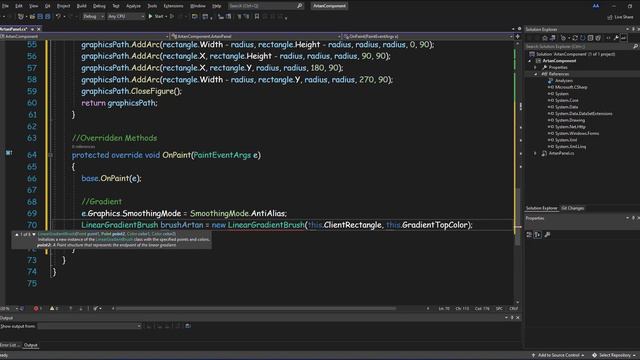This screenshot has height=360, width=640.
Task: Close the Output panel
Action: pos(518,318)
